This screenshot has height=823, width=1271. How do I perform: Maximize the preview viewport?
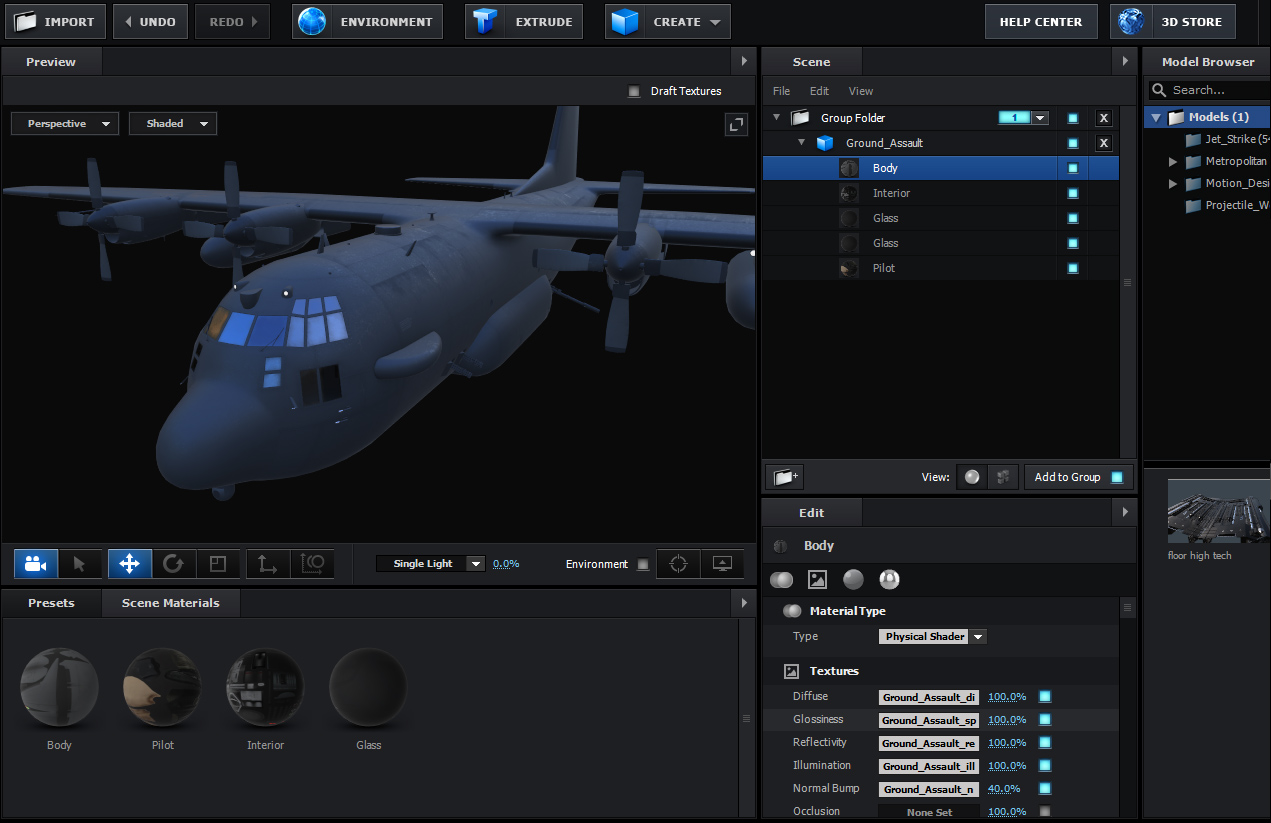[x=736, y=124]
